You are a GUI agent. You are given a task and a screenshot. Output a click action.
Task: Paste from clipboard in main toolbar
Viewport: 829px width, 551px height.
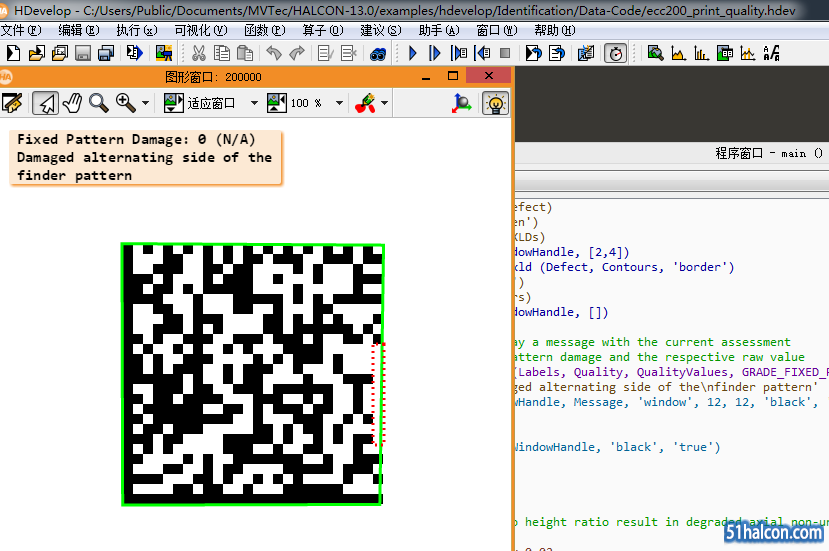click(245, 53)
